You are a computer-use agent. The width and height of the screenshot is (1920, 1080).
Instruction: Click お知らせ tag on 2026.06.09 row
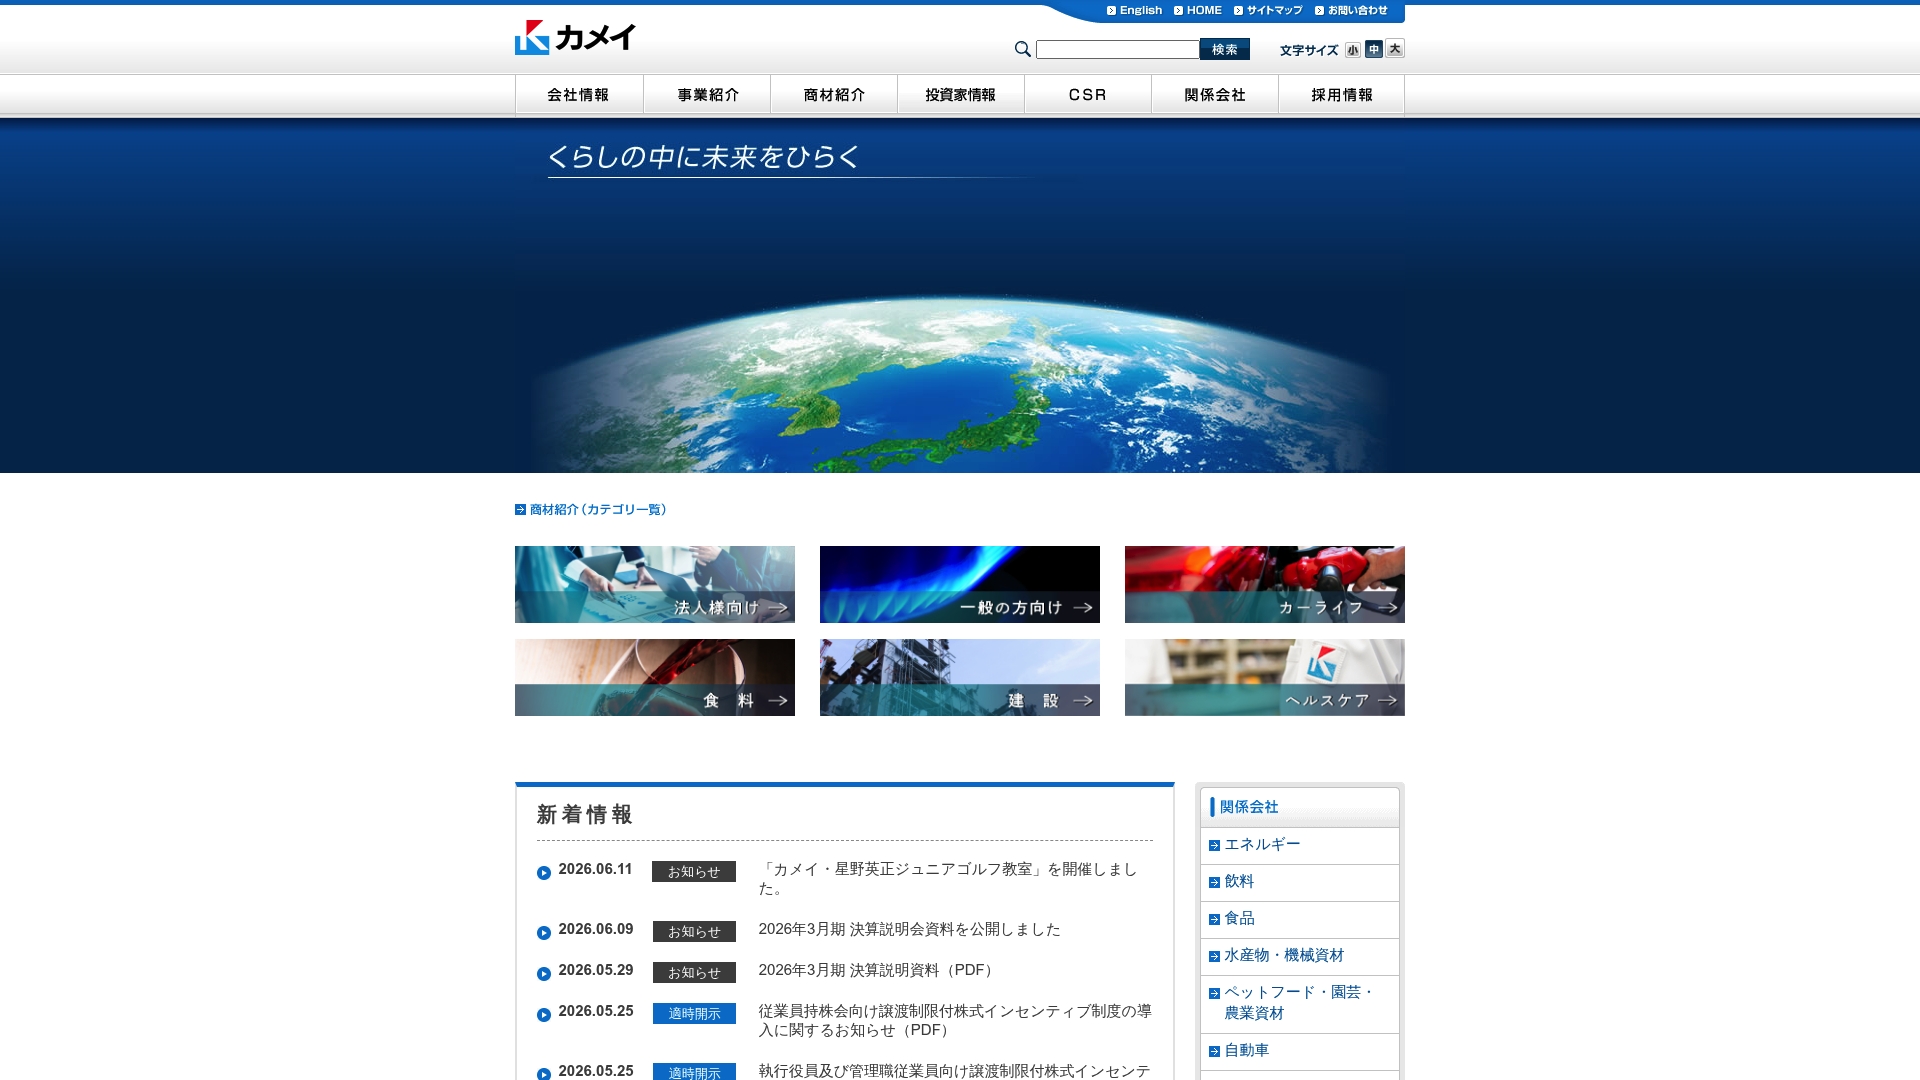(694, 932)
